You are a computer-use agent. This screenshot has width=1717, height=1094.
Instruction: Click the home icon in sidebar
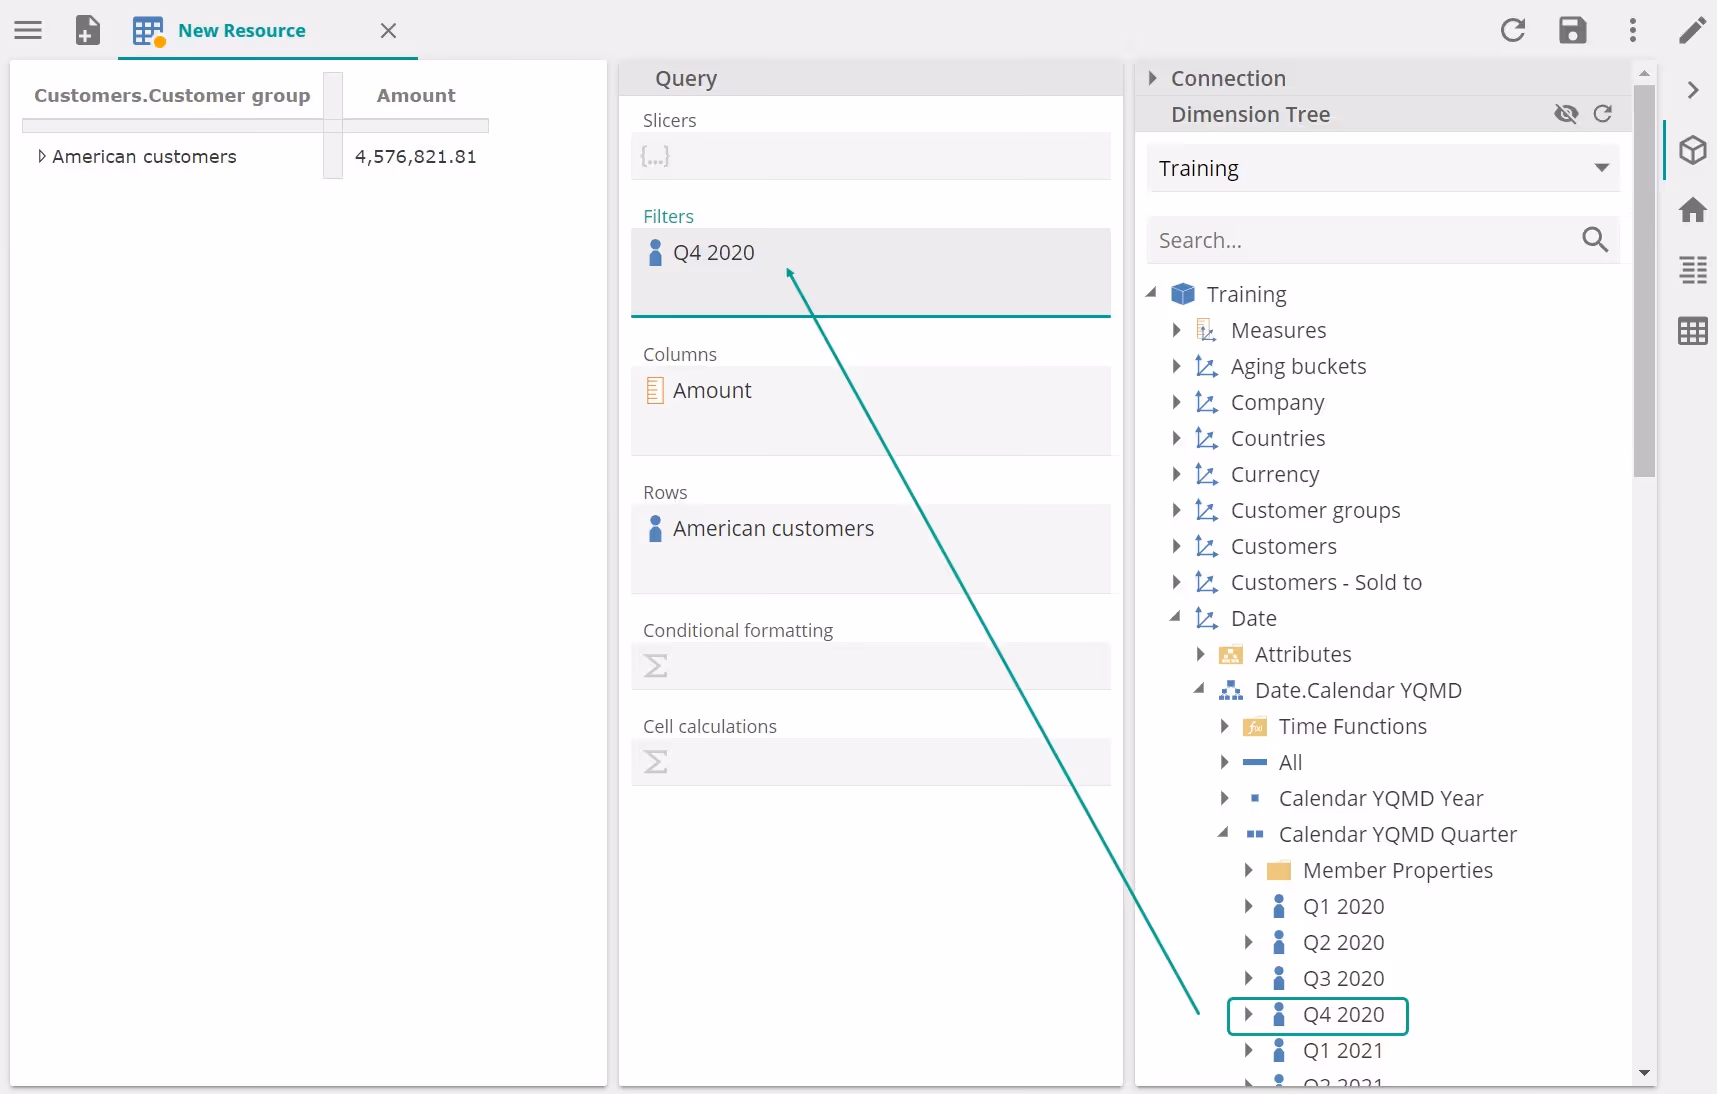pos(1692,210)
